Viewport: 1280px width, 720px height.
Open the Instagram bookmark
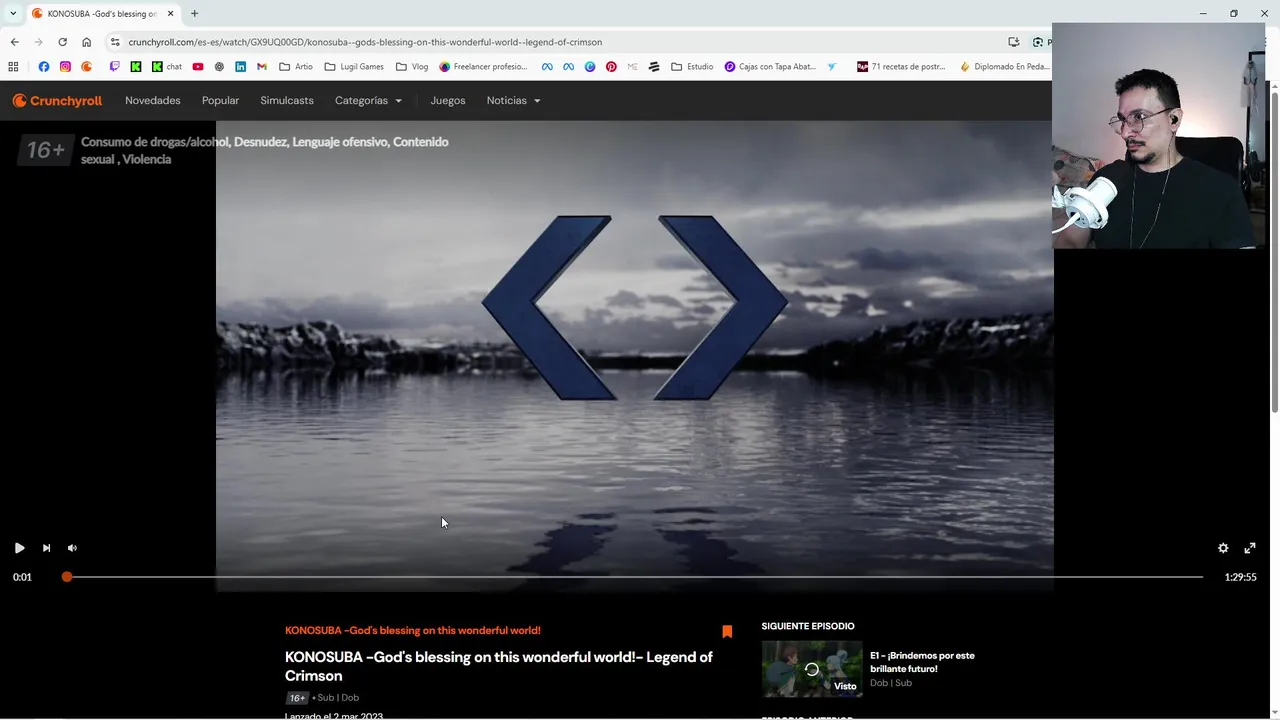point(65,67)
